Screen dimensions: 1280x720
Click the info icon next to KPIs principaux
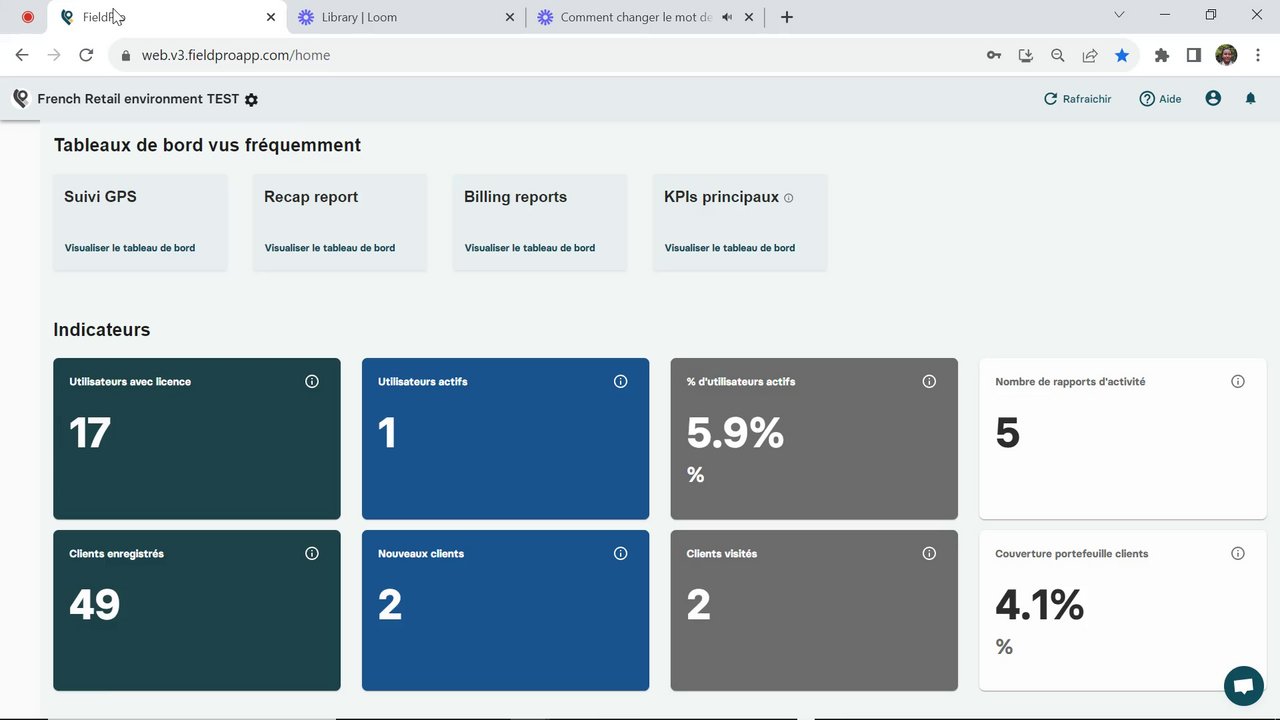(x=789, y=198)
